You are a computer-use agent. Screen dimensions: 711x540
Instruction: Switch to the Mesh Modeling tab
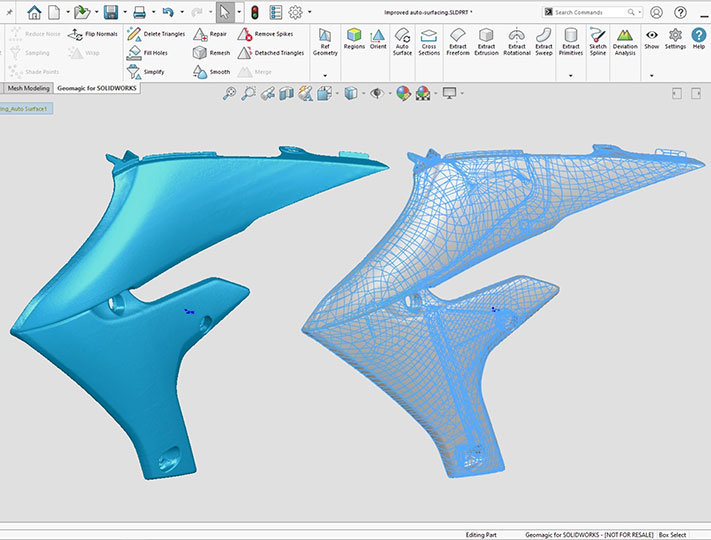(29, 88)
